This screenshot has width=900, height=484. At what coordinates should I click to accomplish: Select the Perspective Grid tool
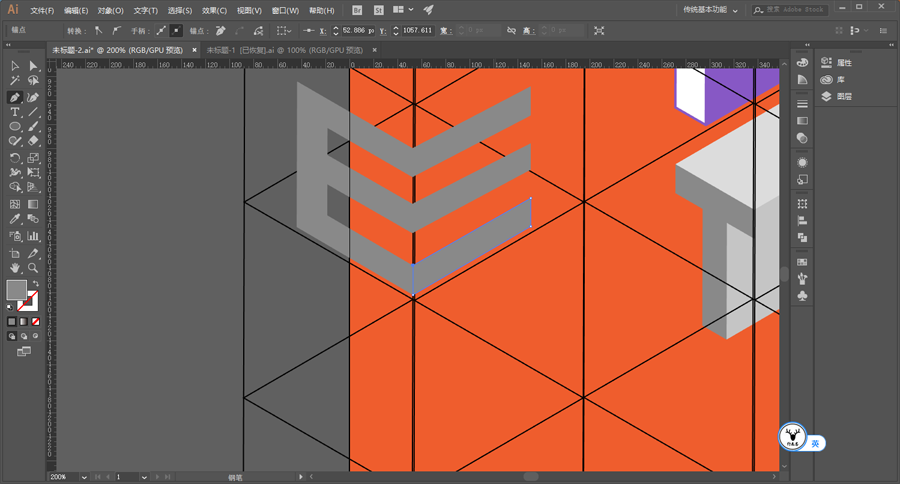click(33, 187)
